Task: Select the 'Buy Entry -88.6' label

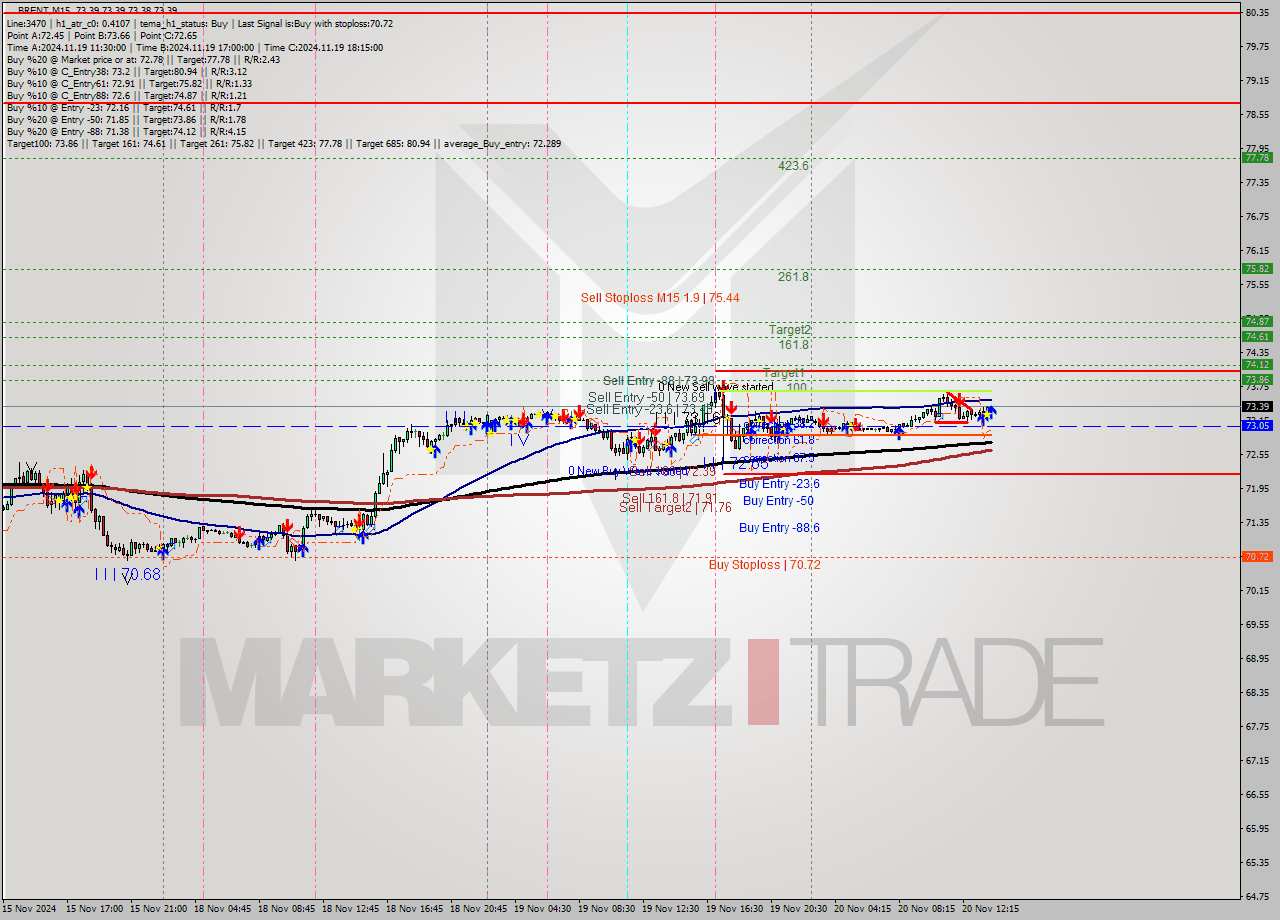Action: coord(779,528)
